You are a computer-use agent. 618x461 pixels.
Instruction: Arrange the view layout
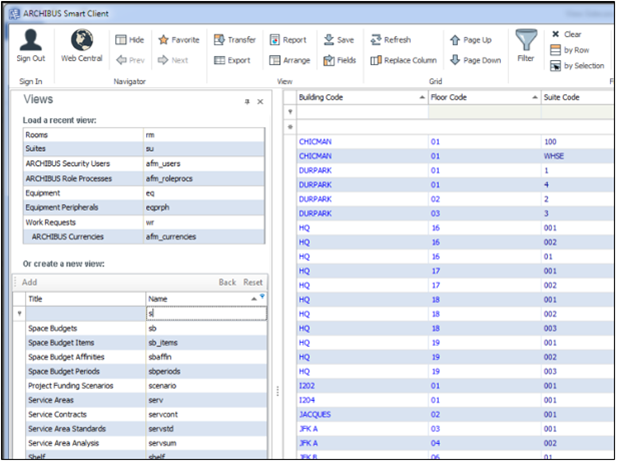point(290,60)
